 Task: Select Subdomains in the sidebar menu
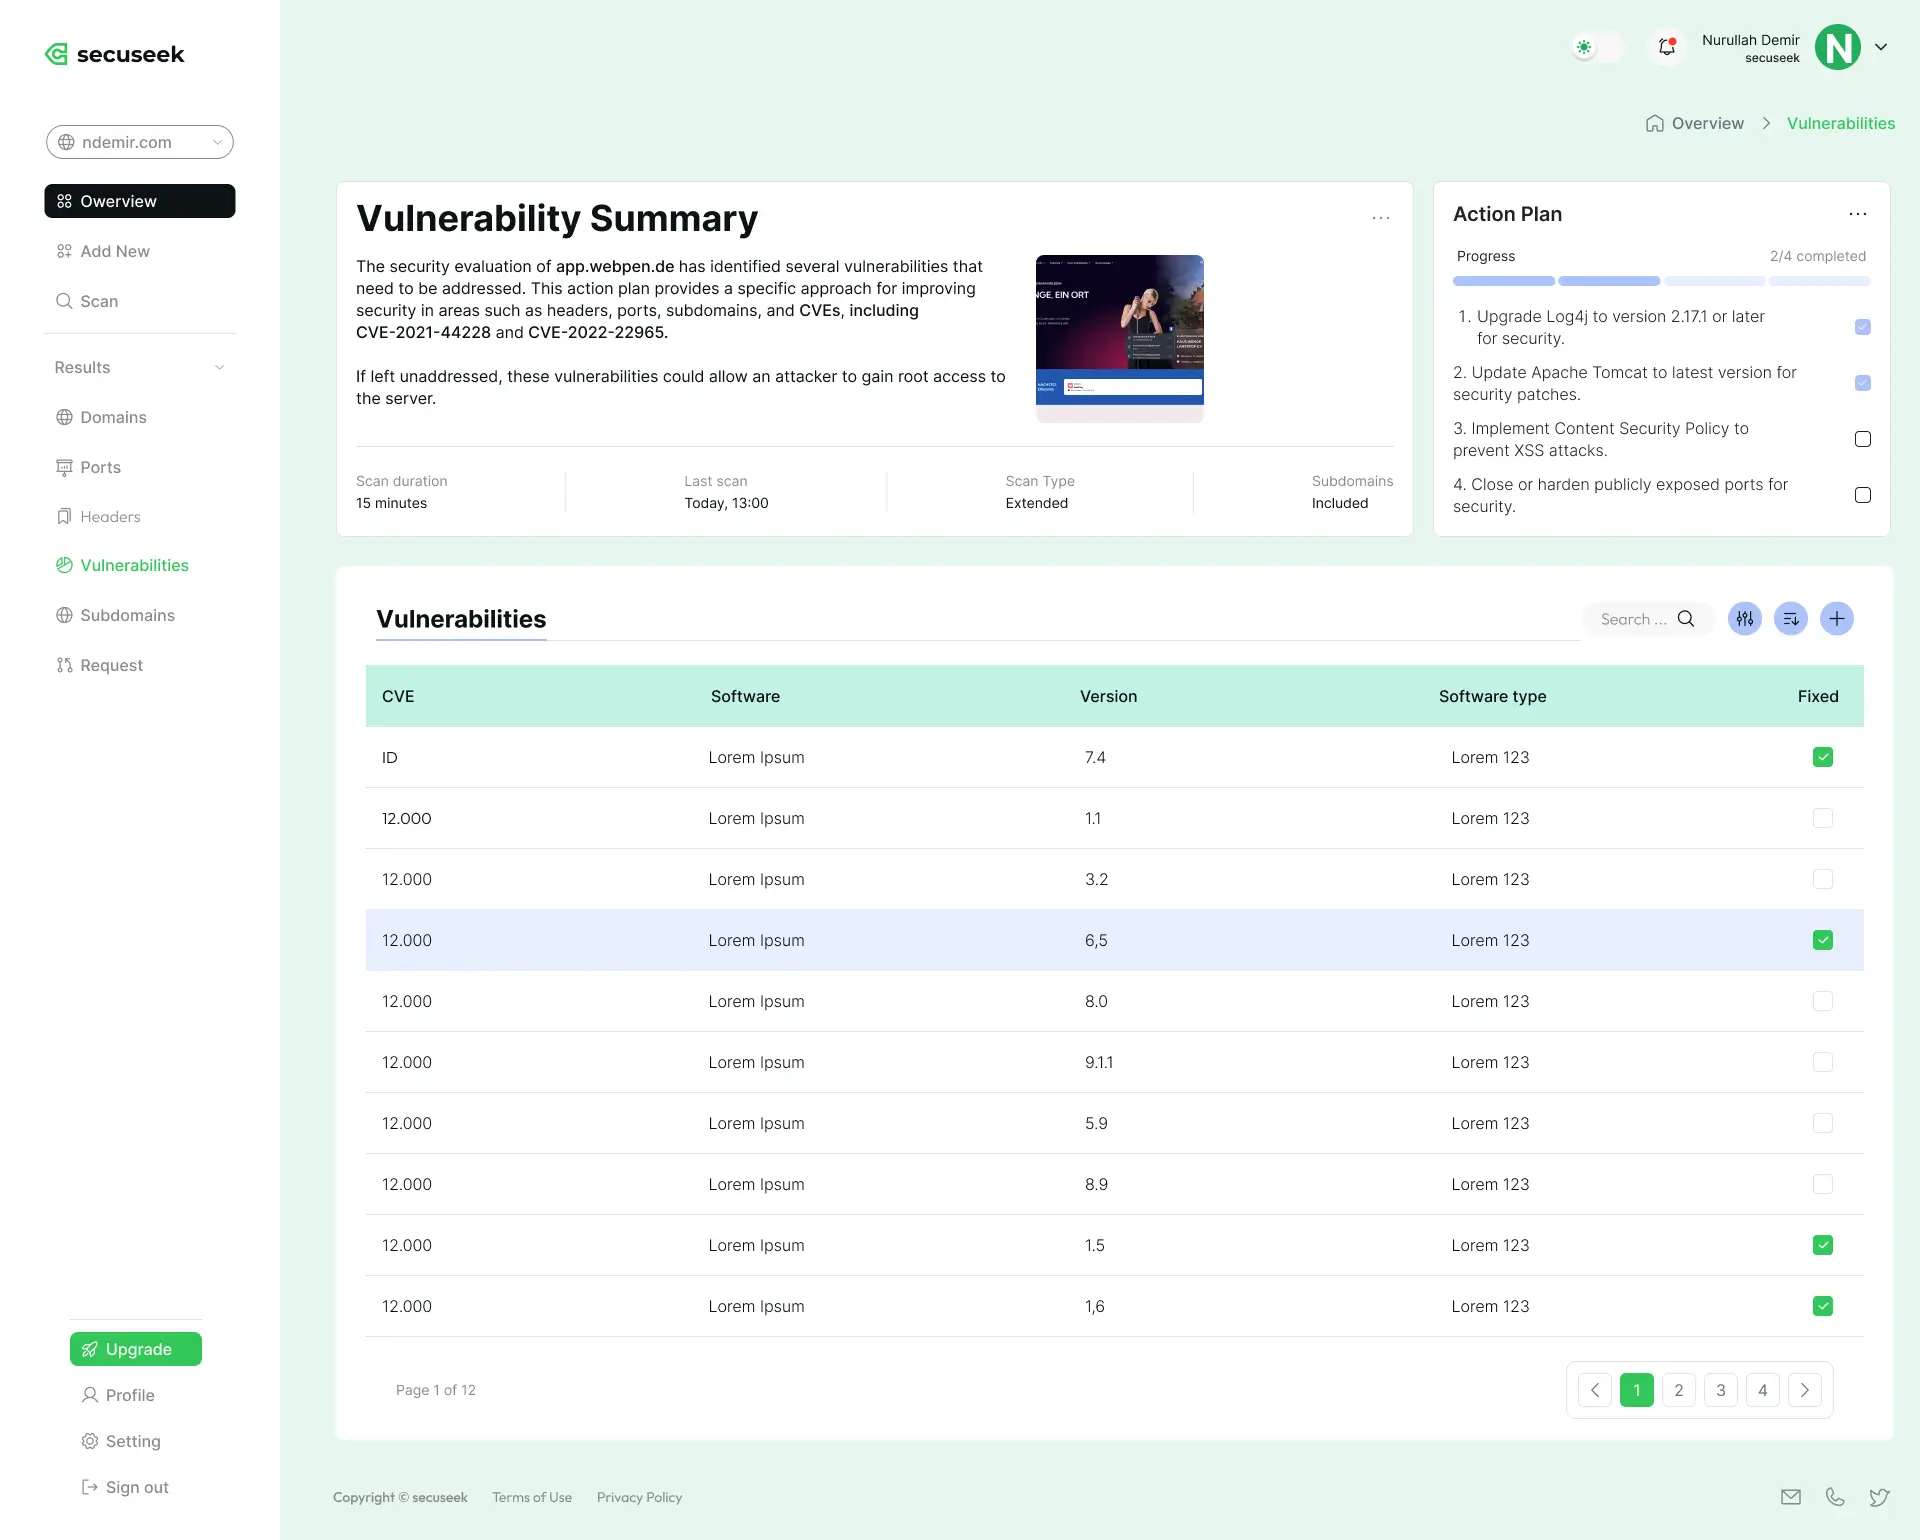point(127,615)
